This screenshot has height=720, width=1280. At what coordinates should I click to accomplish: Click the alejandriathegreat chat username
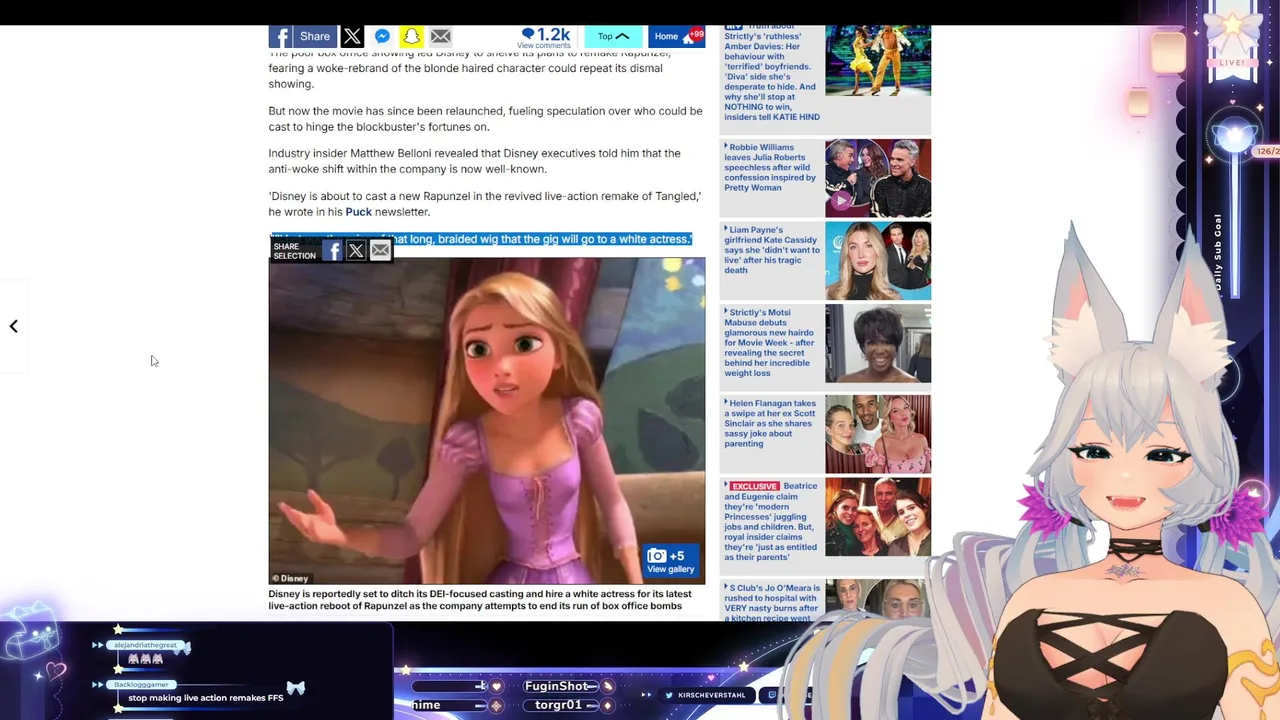pyautogui.click(x=145, y=645)
